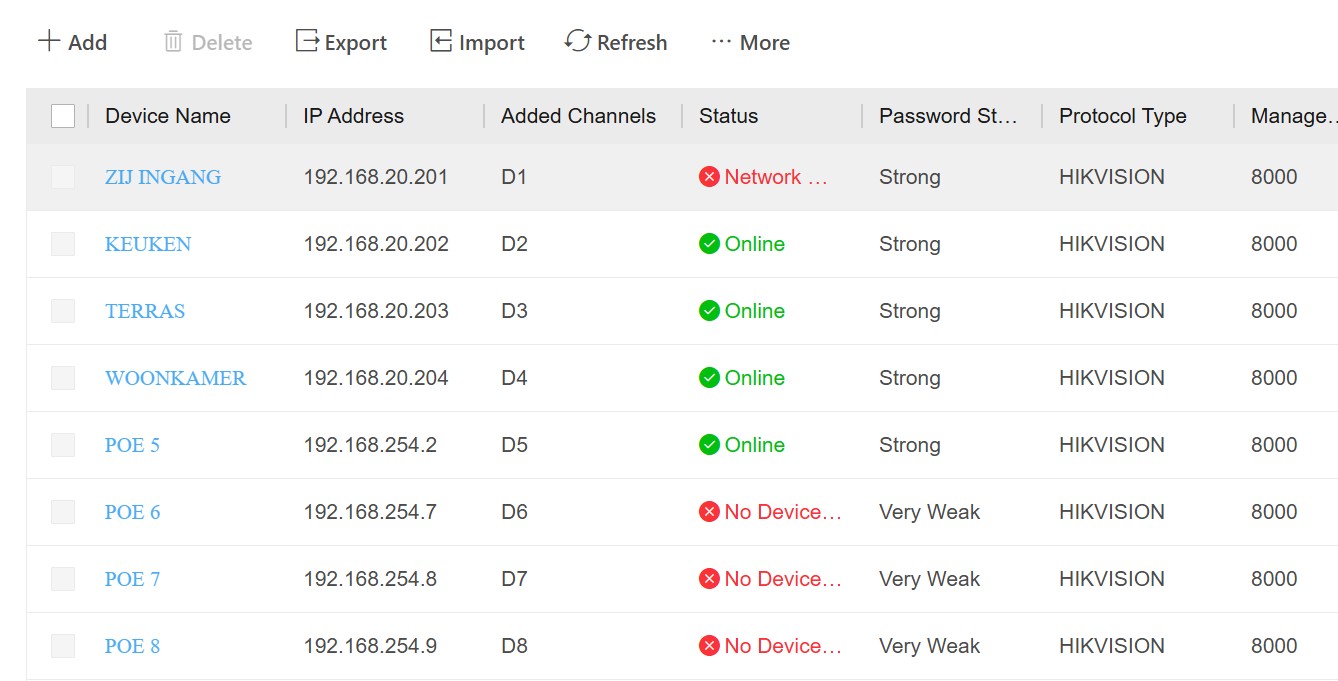Tick the checkbox for POE 8

click(63, 646)
